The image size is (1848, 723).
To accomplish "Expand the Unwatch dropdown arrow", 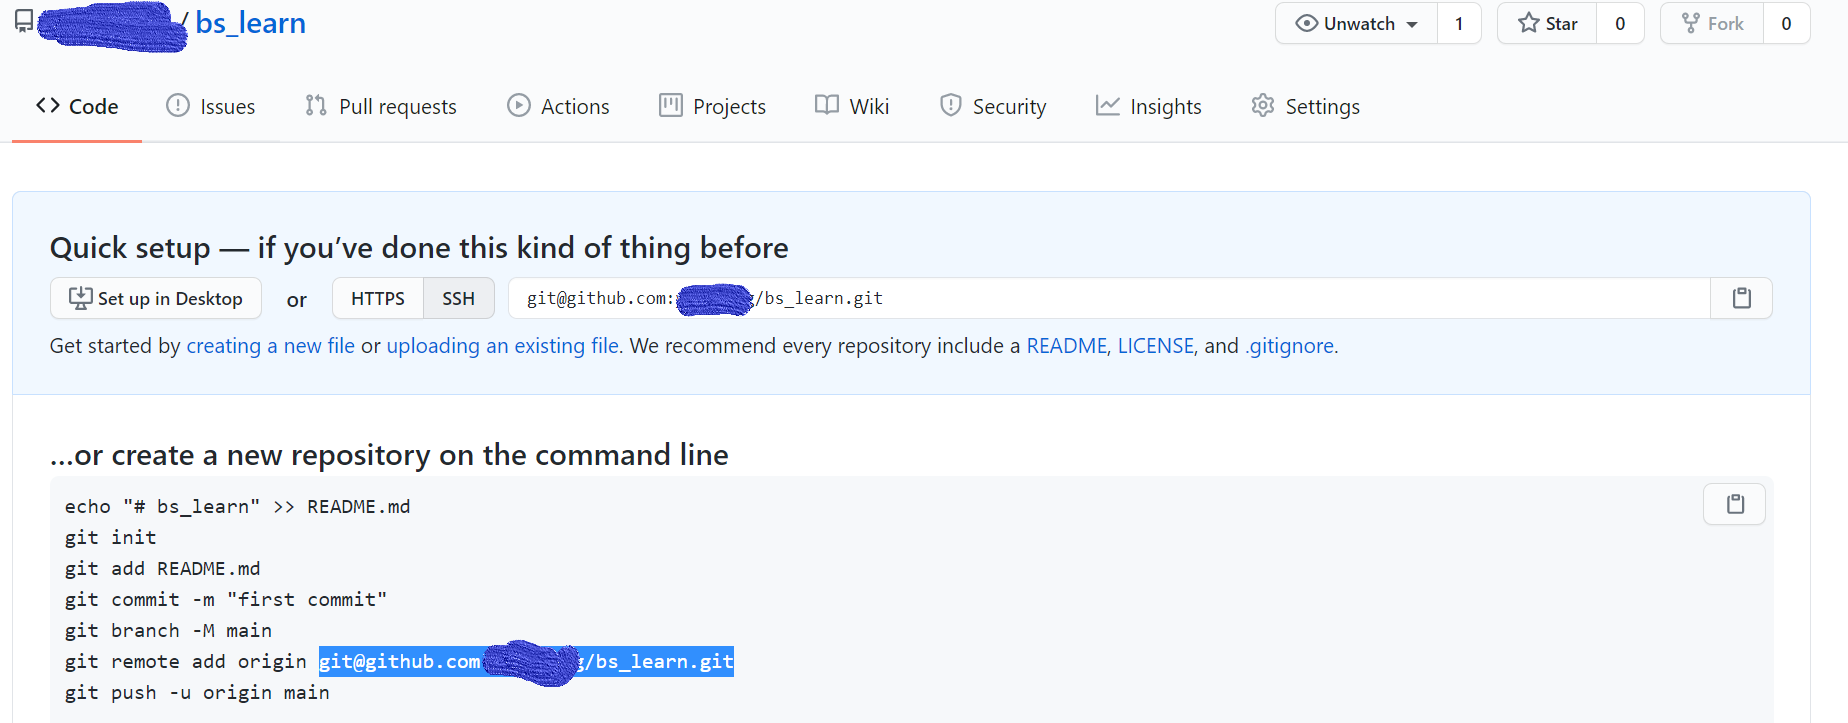I will pyautogui.click(x=1412, y=24).
